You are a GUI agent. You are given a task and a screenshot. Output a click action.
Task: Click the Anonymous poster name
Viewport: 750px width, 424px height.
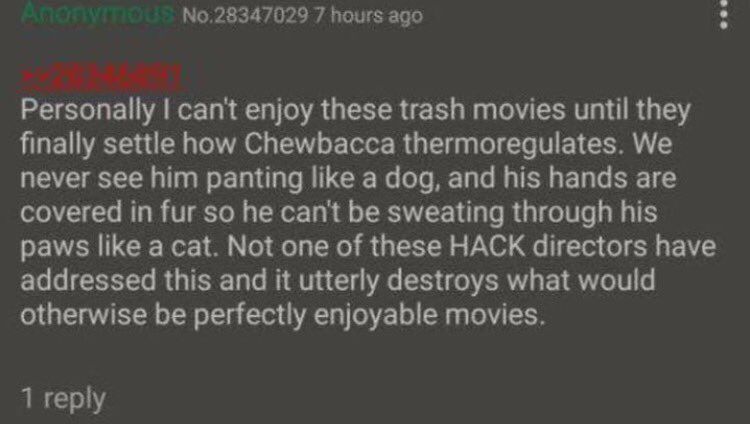pyautogui.click(x=98, y=13)
